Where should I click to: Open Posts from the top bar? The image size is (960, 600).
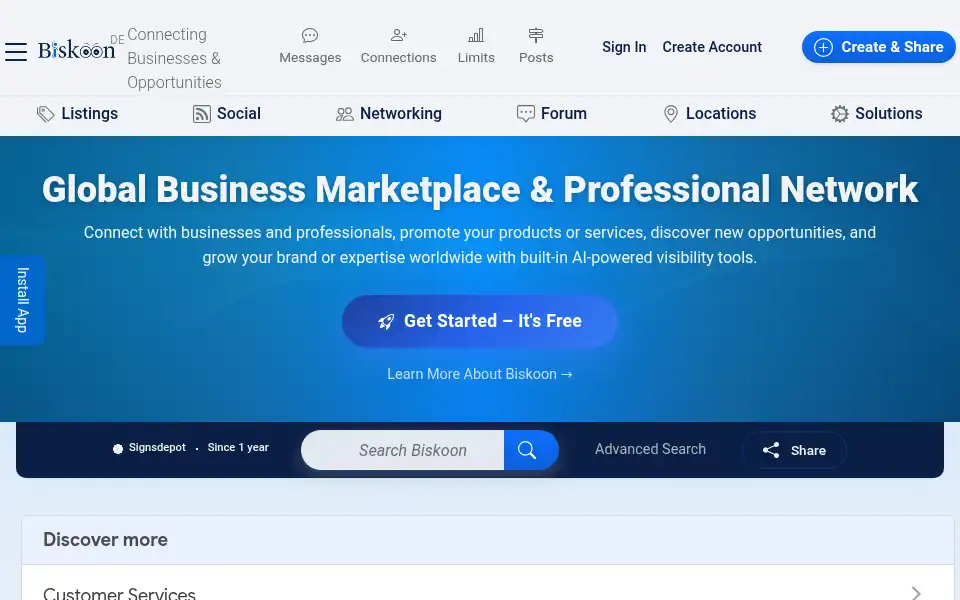[x=536, y=47]
